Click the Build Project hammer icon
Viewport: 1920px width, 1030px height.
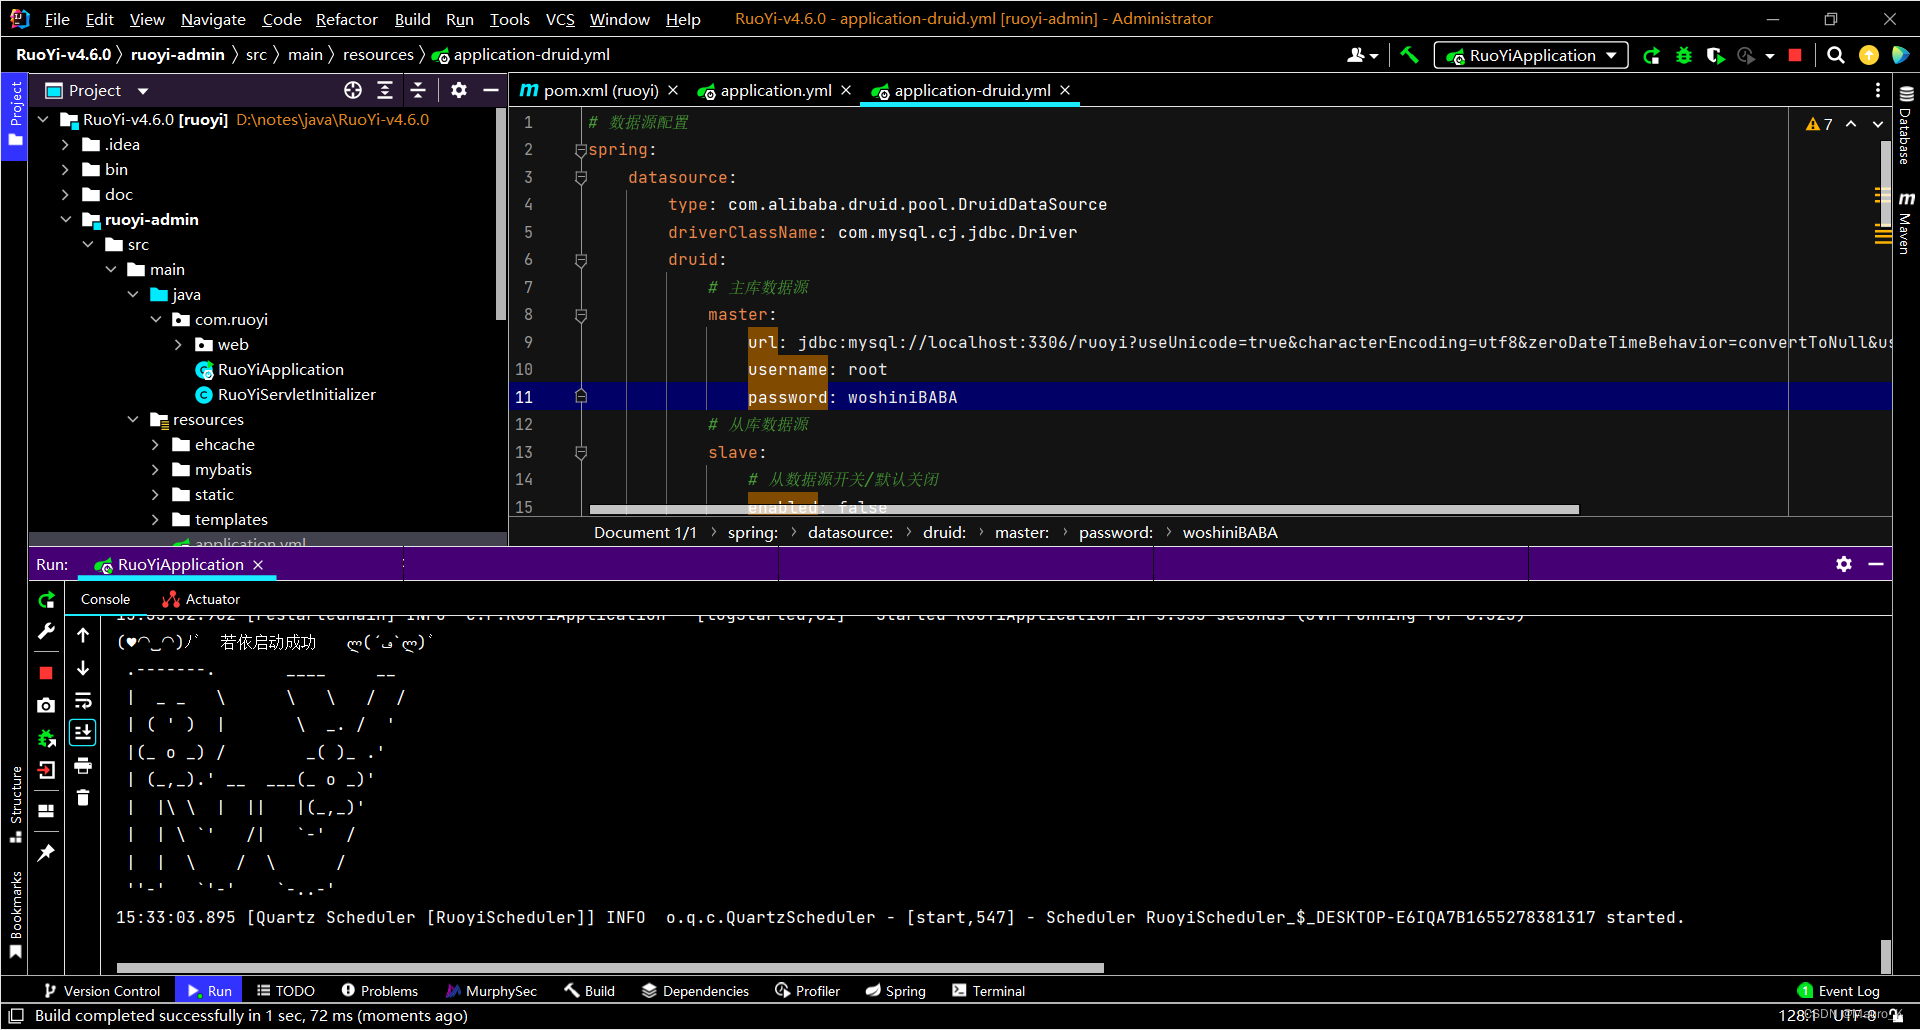(x=1409, y=55)
